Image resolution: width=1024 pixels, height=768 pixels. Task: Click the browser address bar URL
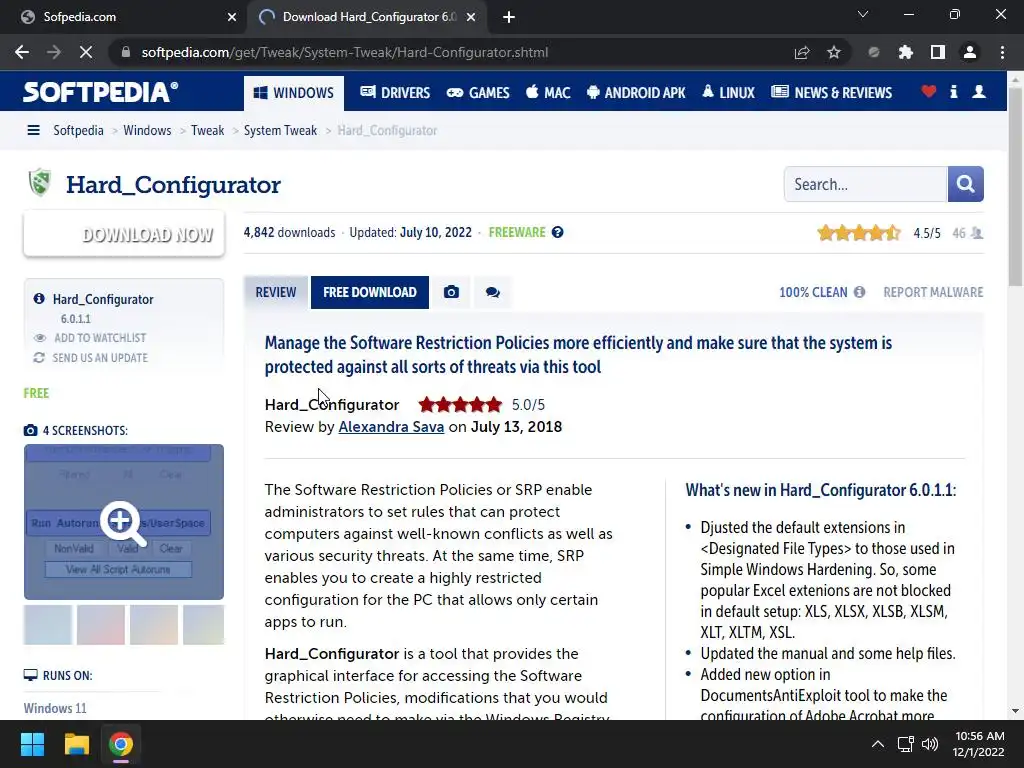[345, 52]
